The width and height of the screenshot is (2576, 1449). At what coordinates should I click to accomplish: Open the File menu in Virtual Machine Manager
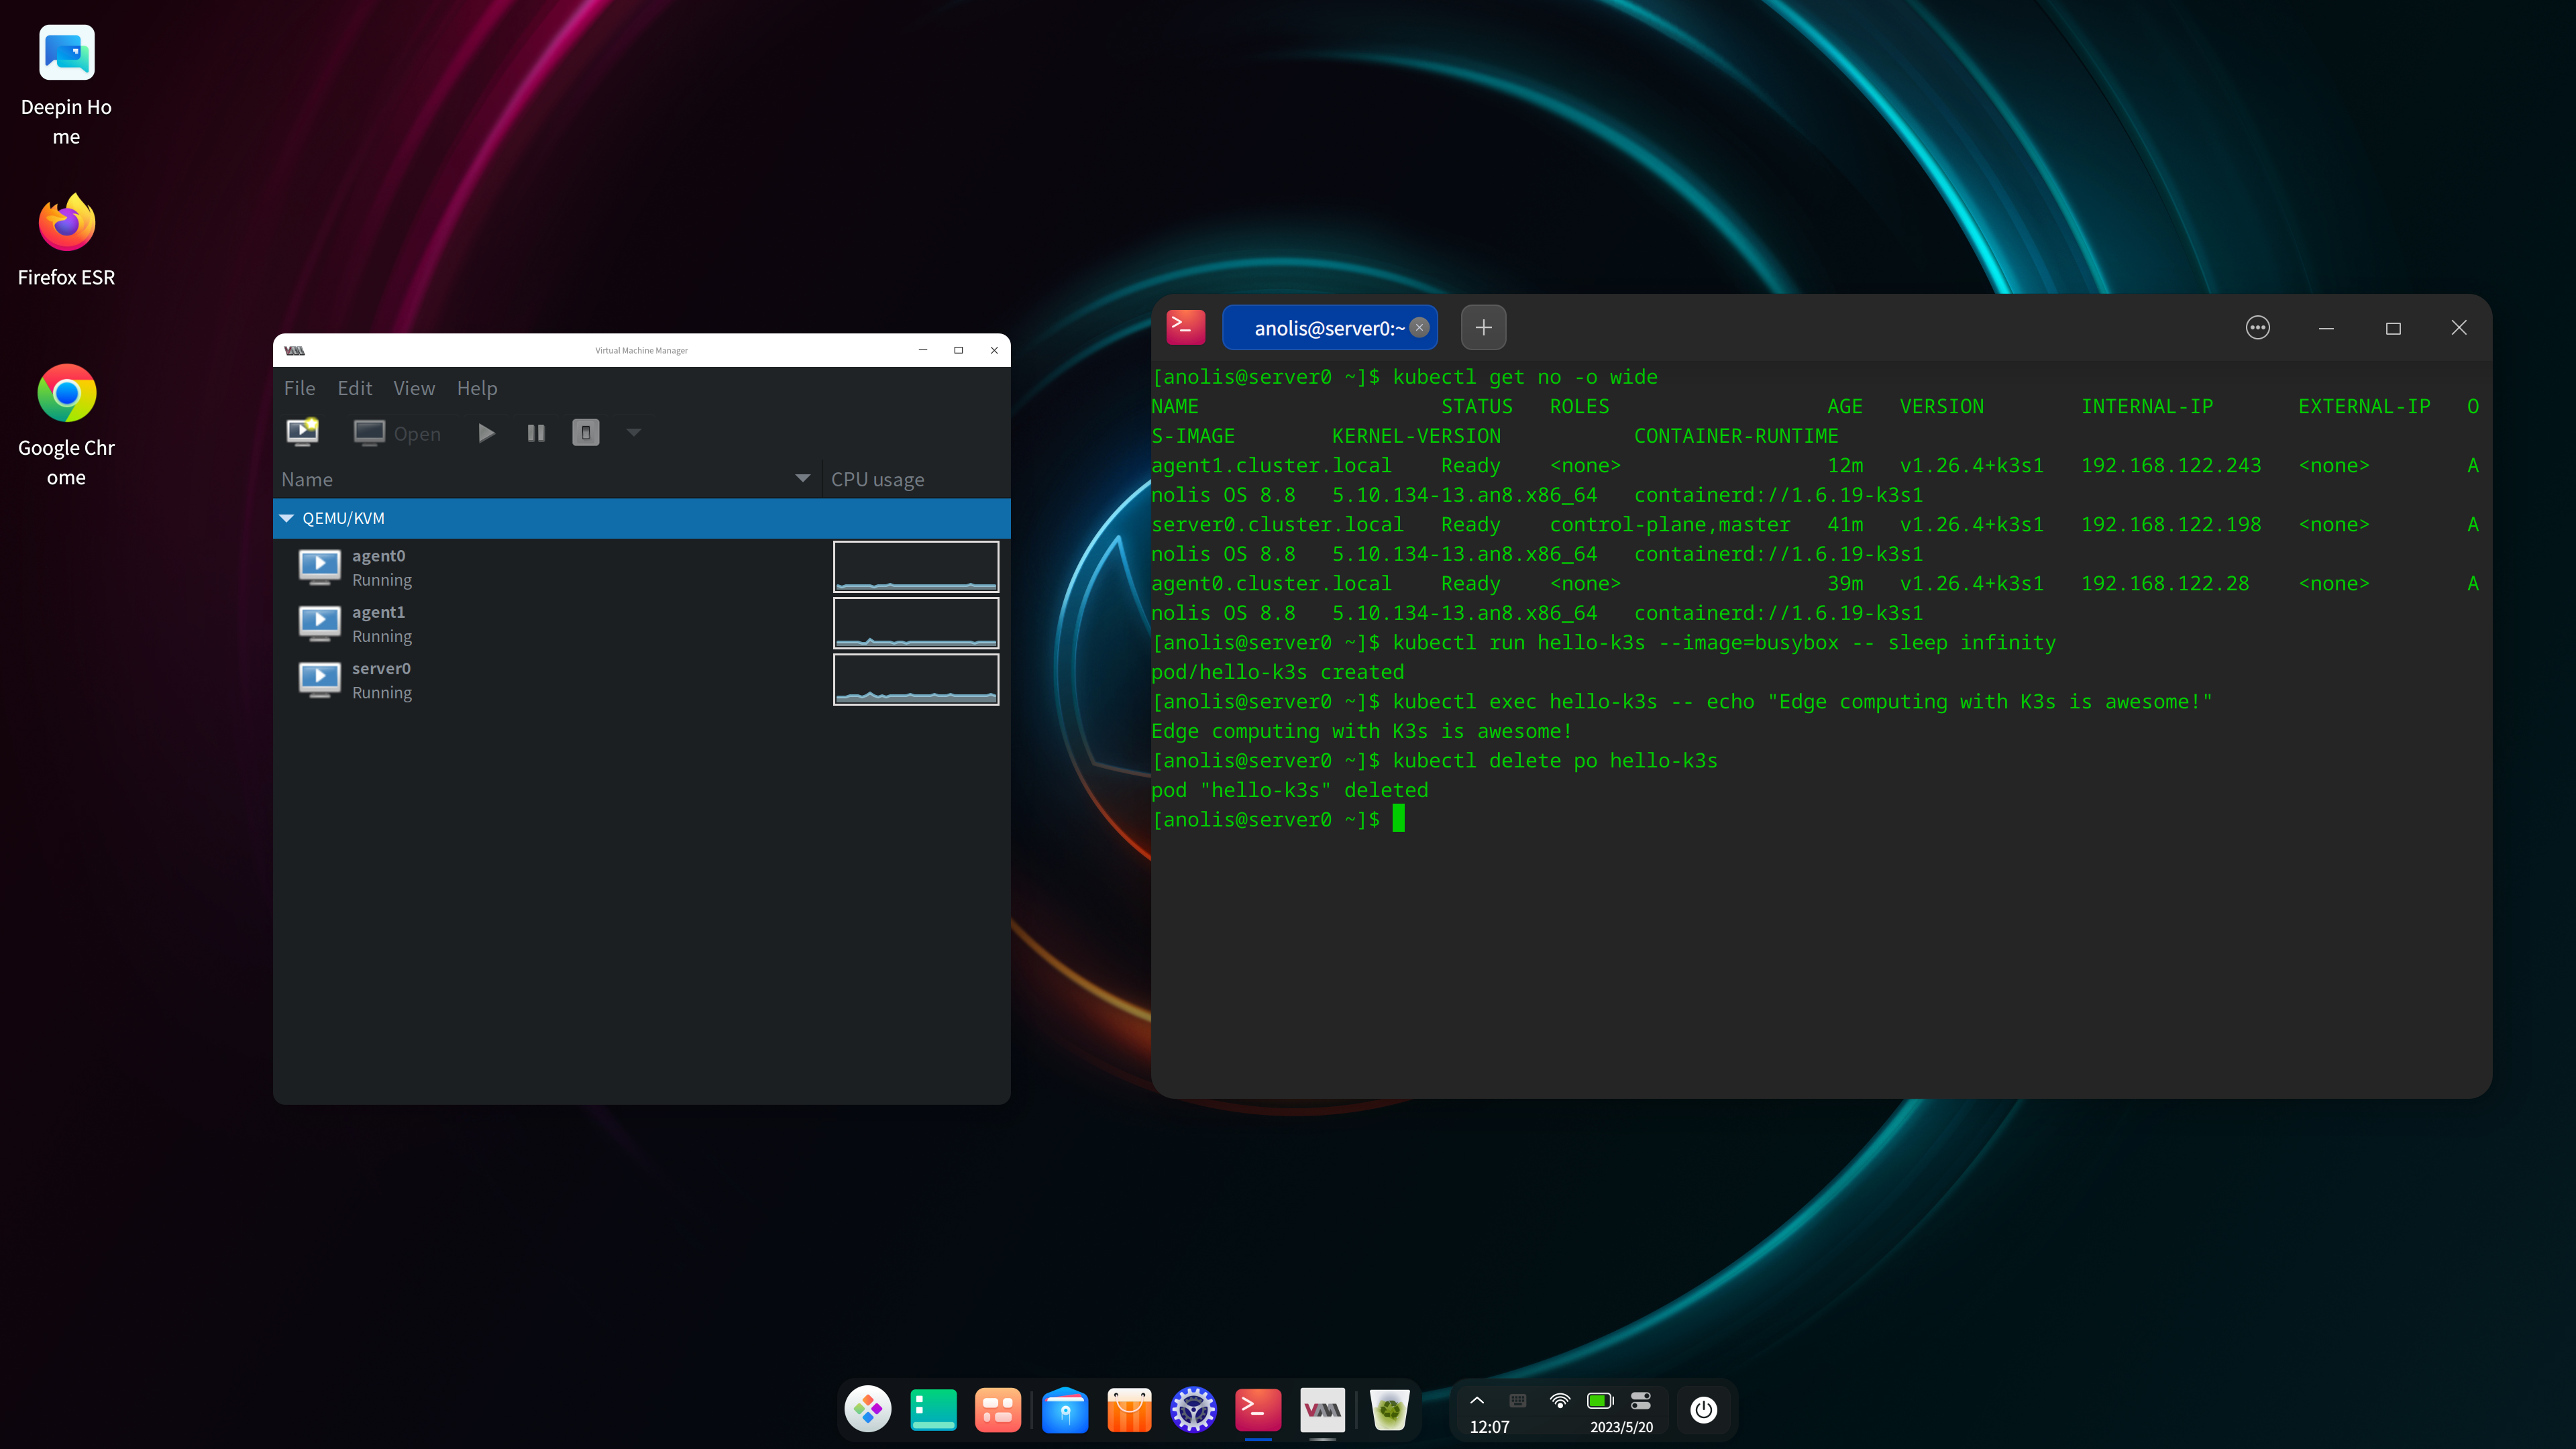click(299, 388)
